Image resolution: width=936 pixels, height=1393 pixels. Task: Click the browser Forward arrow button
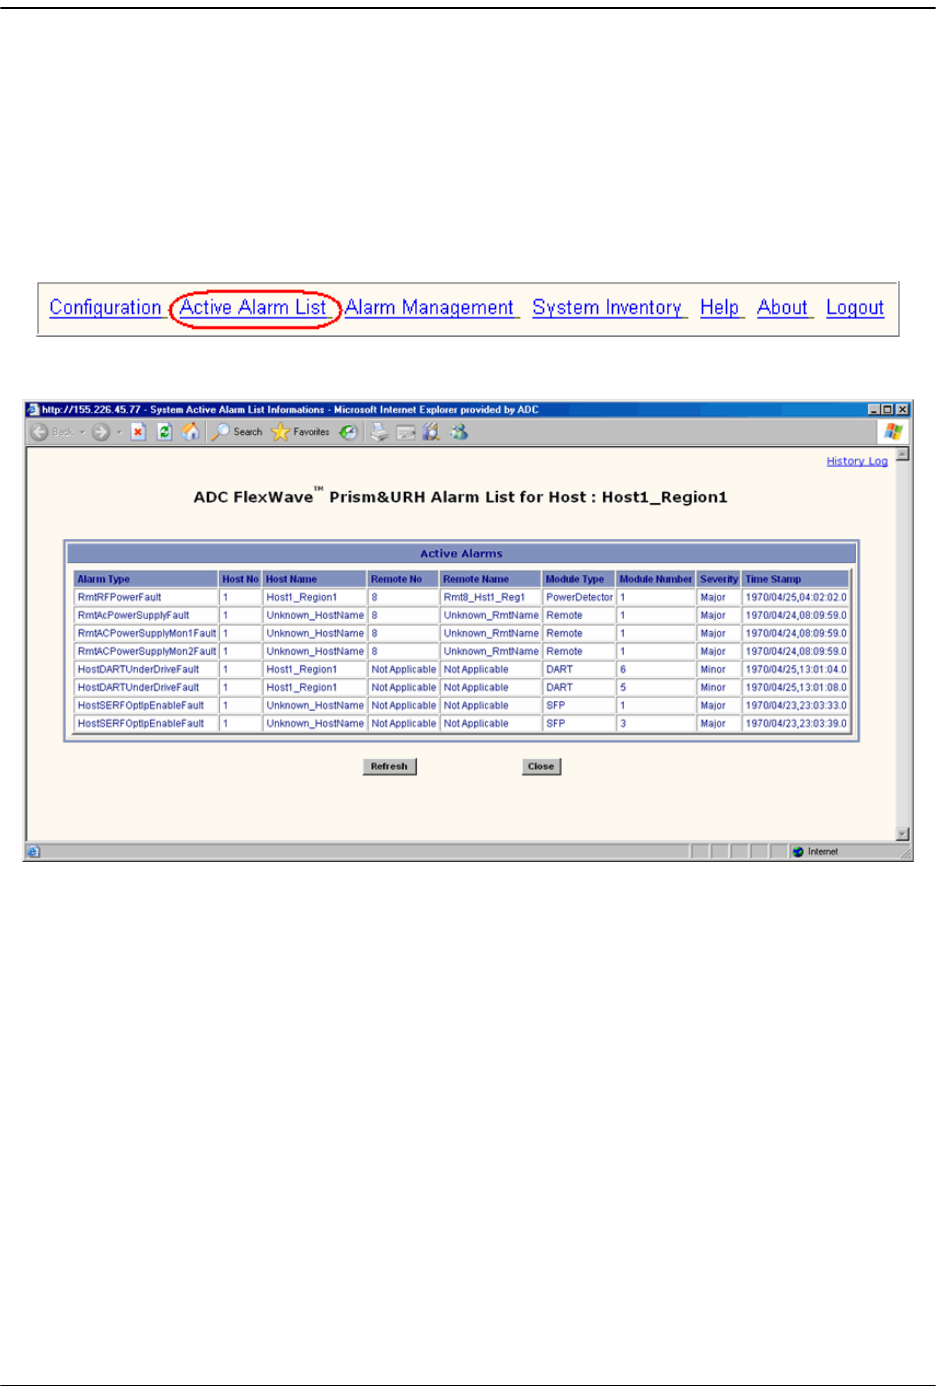point(101,432)
